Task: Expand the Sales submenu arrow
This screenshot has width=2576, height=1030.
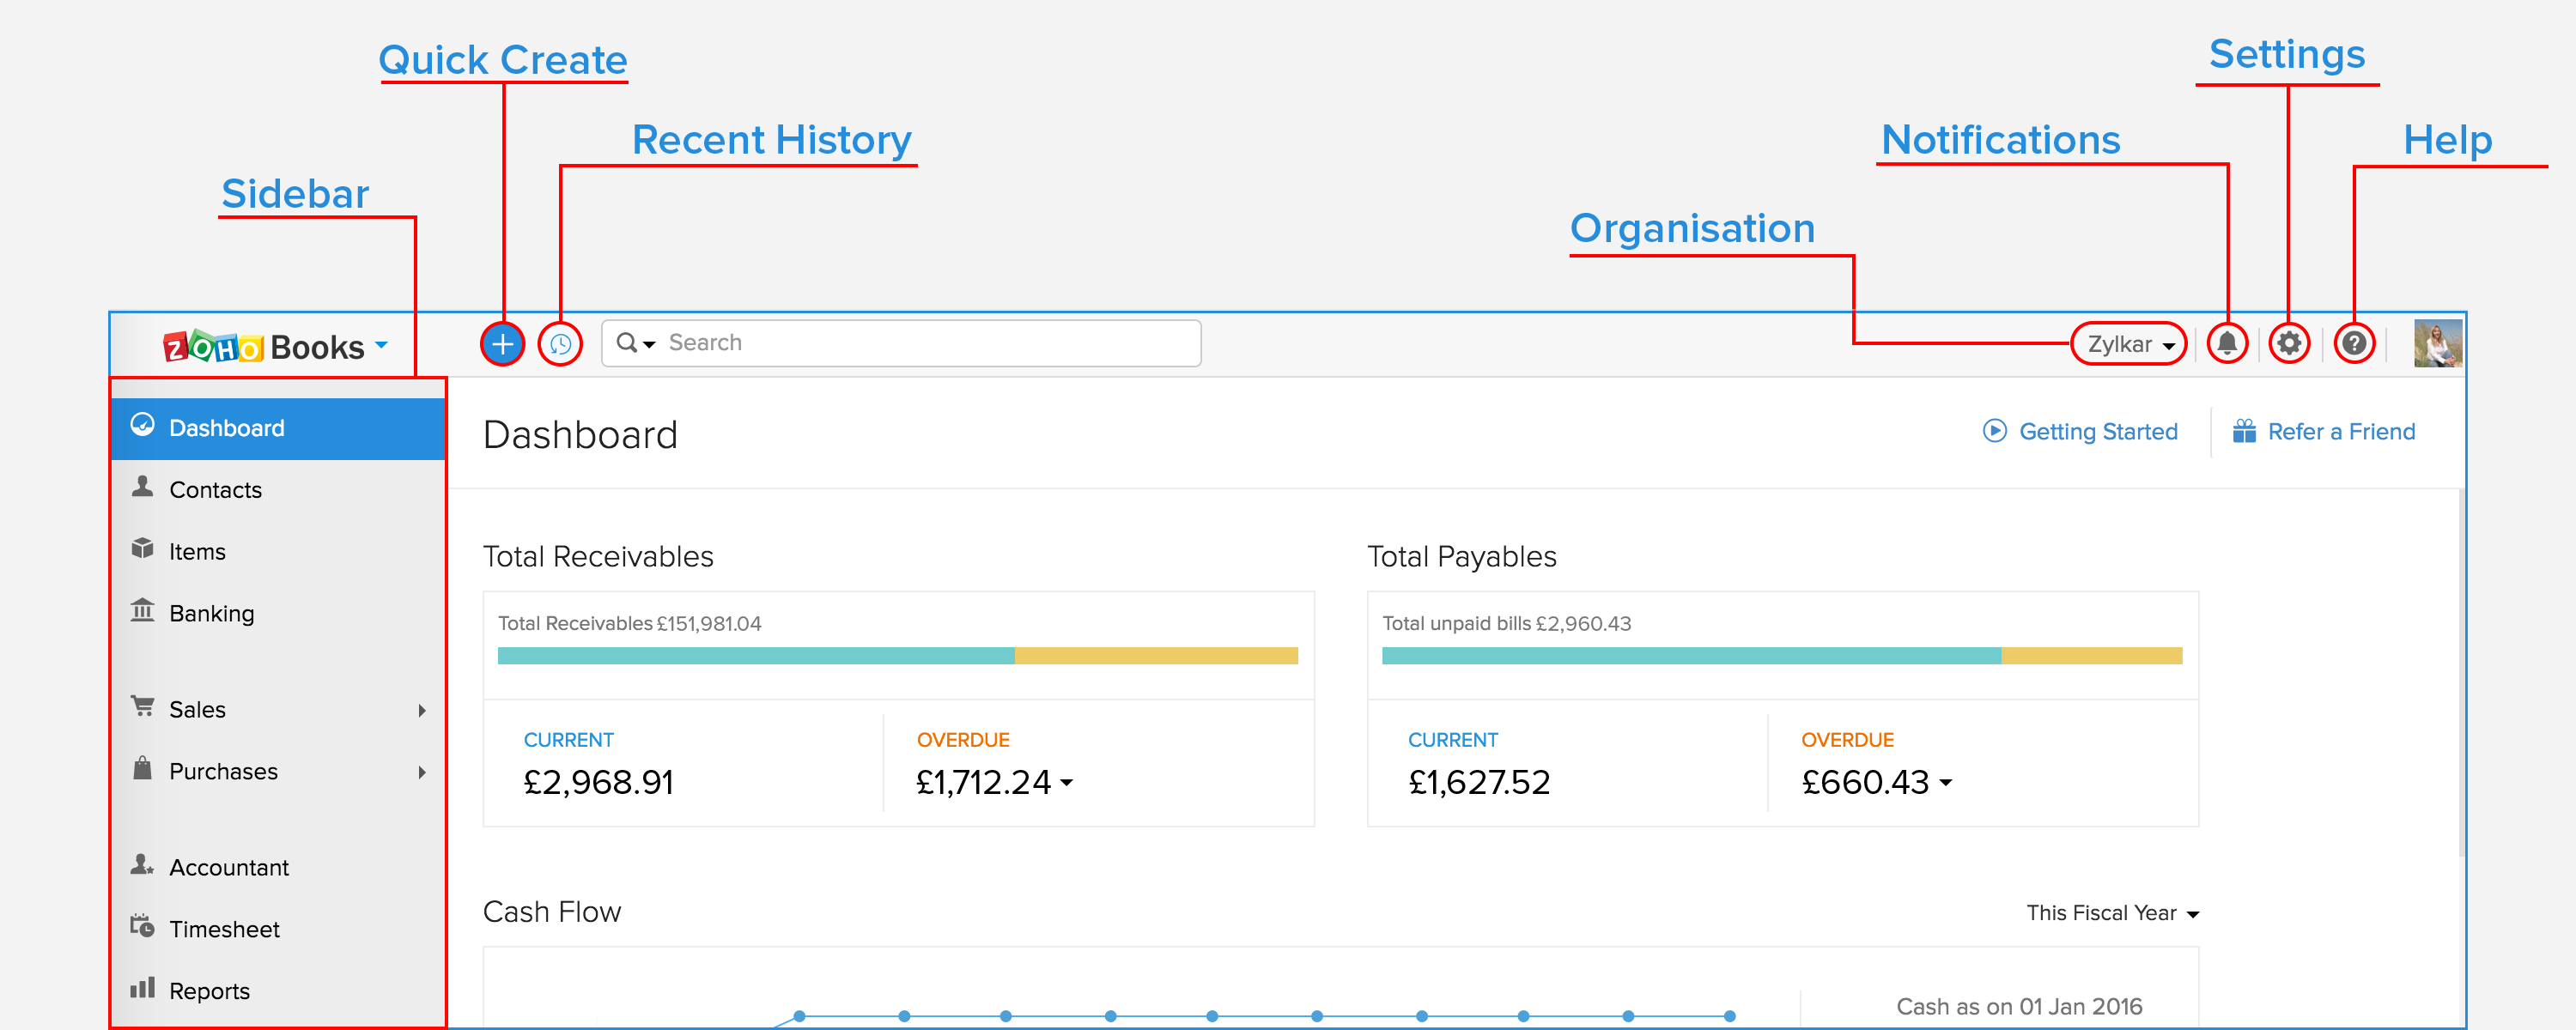Action: (422, 710)
